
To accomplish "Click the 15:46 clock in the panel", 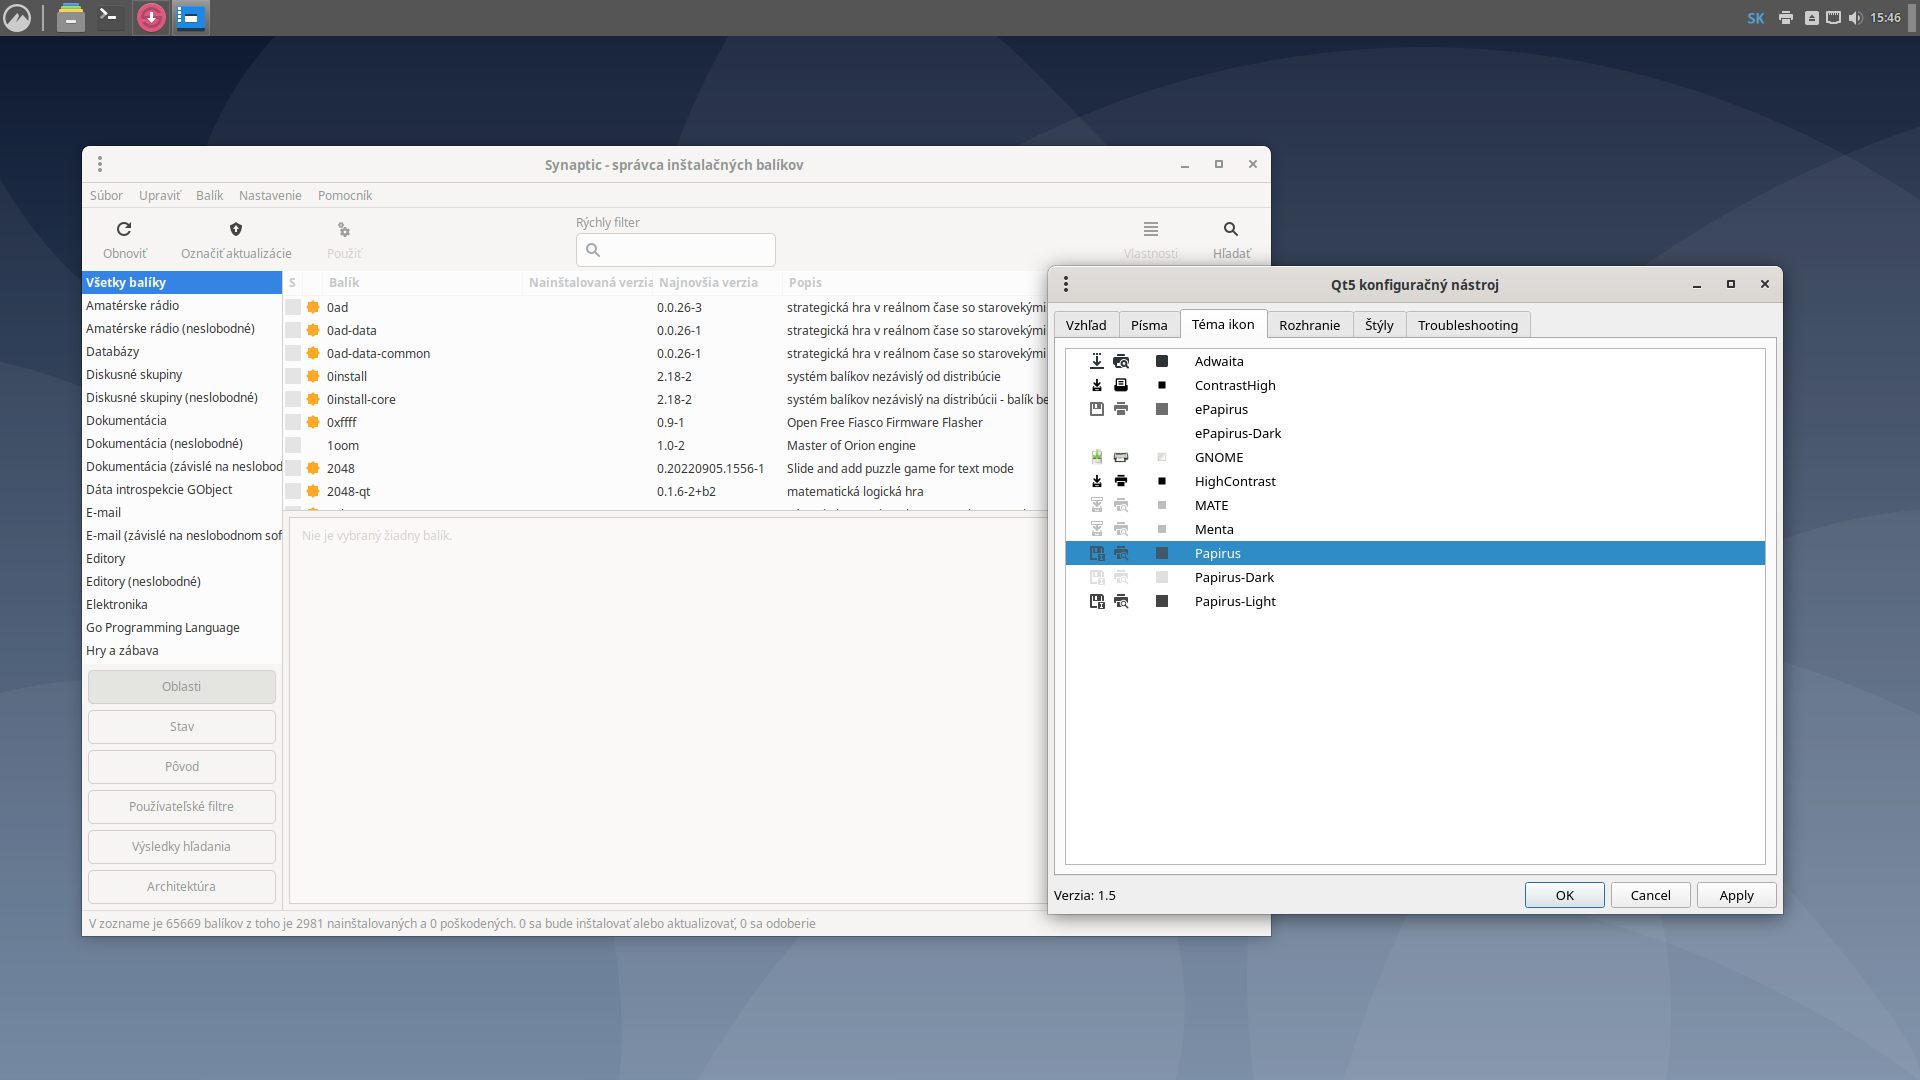I will tap(1885, 18).
